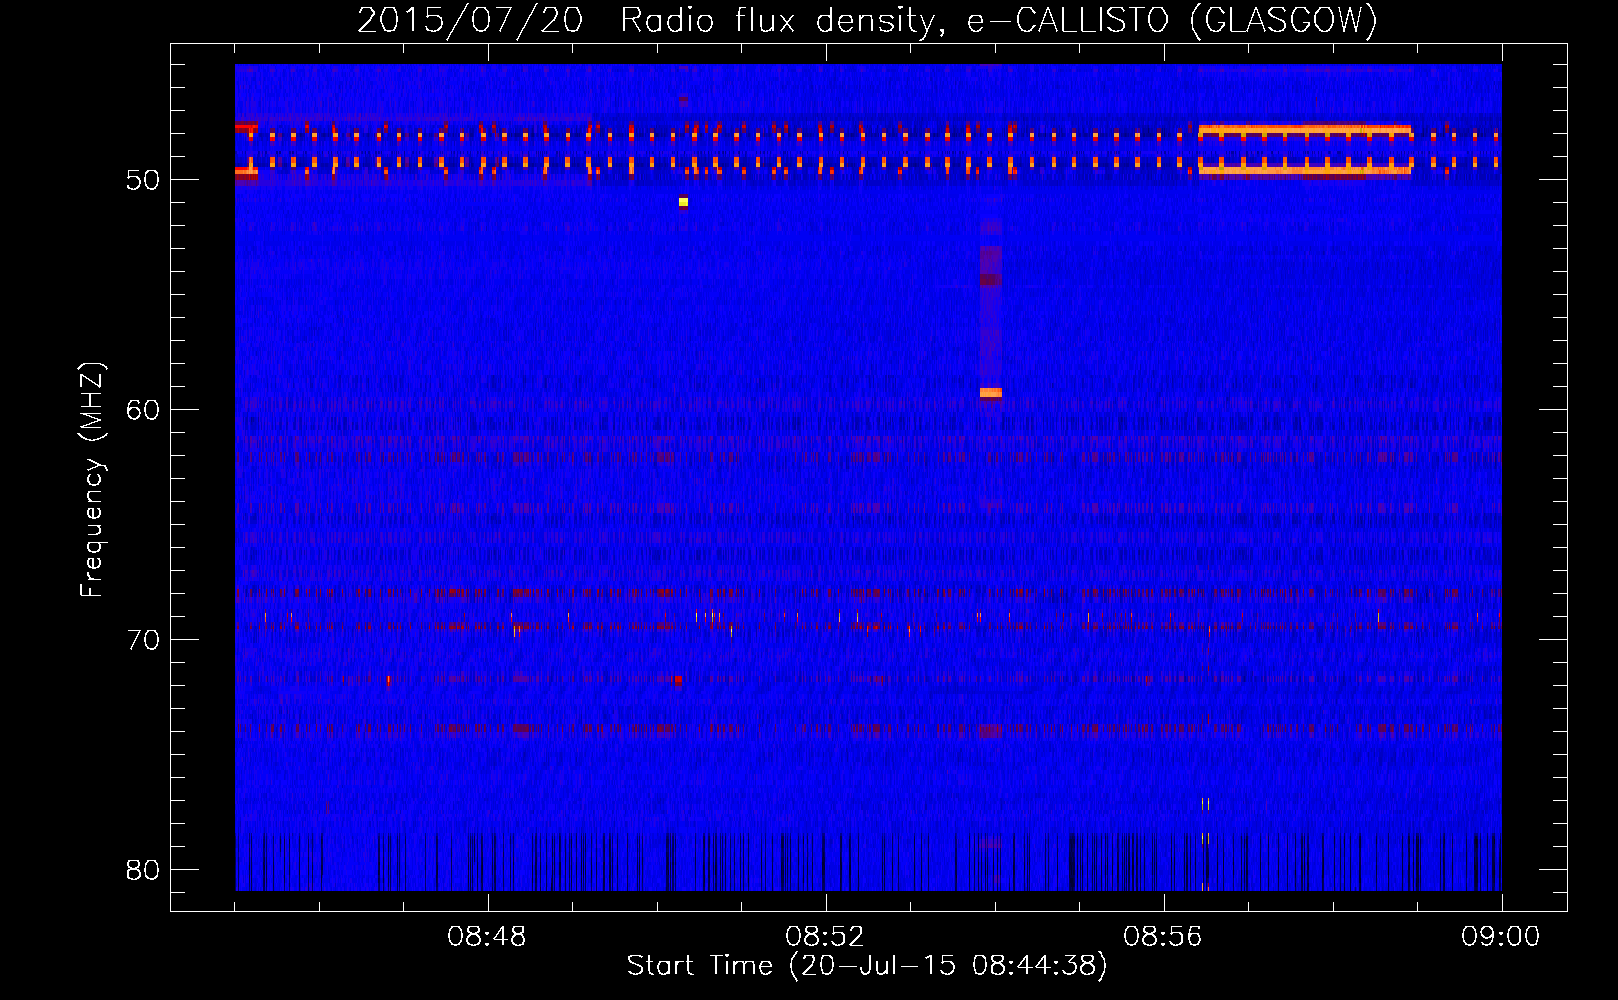Click the orange burst bar near 59 MHz
Viewport: 1618px width, 1000px height.
(x=990, y=393)
